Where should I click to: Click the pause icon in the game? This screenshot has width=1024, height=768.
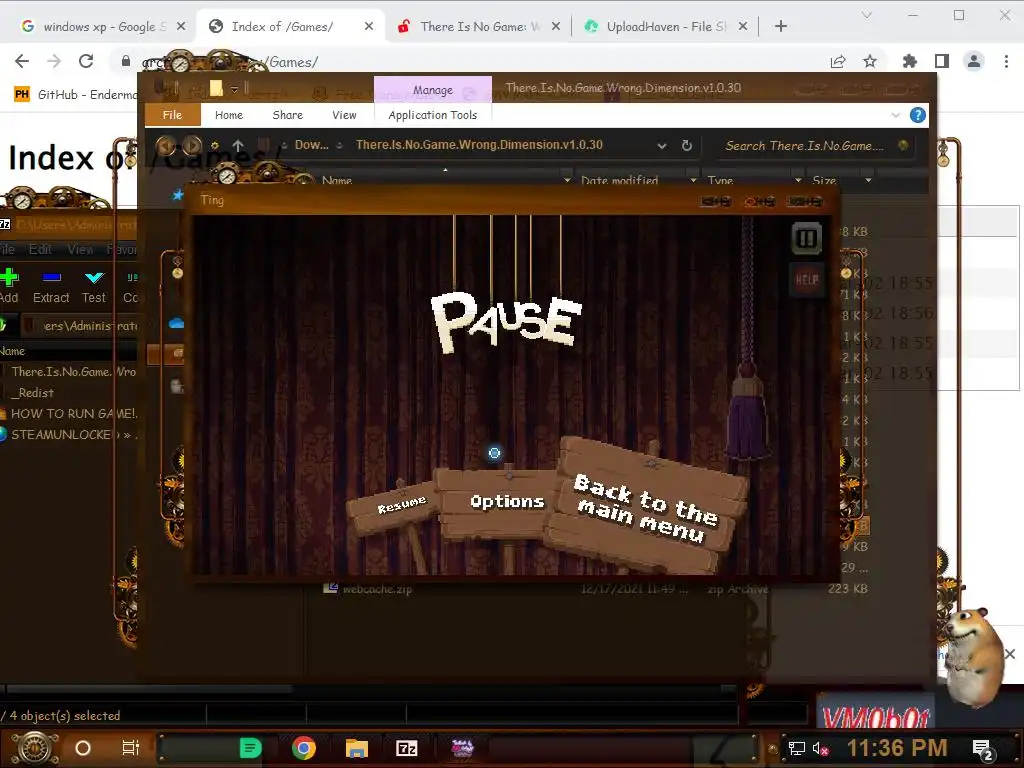[807, 239]
